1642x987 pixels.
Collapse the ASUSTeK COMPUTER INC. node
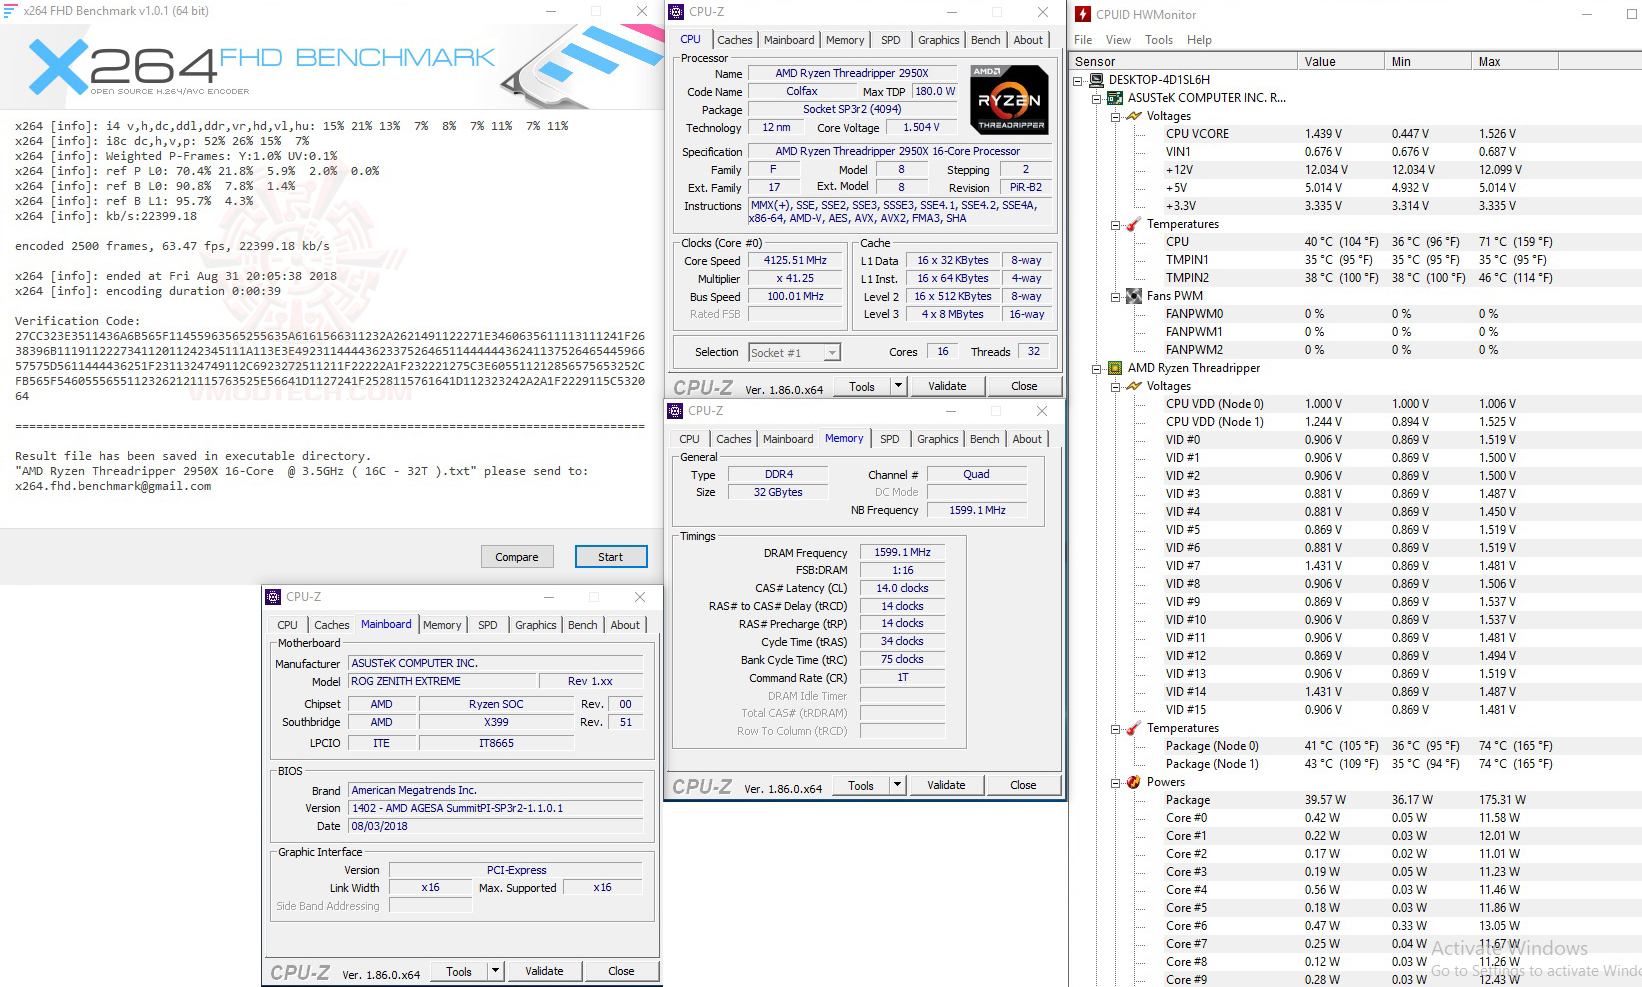[x=1097, y=98]
